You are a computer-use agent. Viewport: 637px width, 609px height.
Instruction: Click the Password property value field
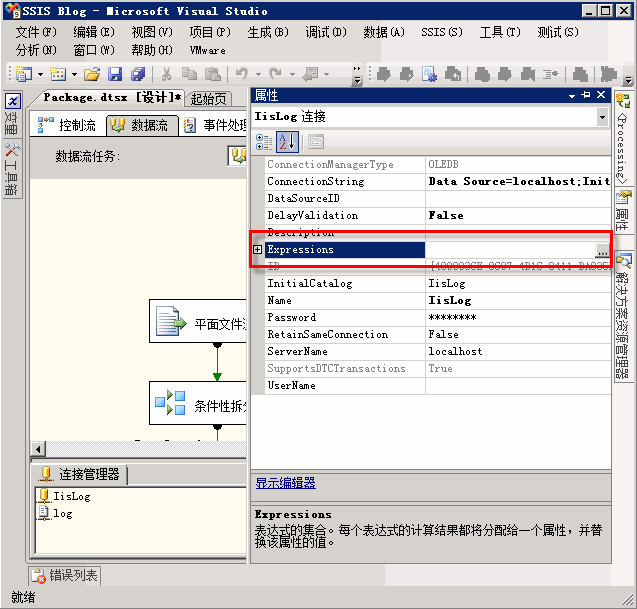click(x=518, y=317)
